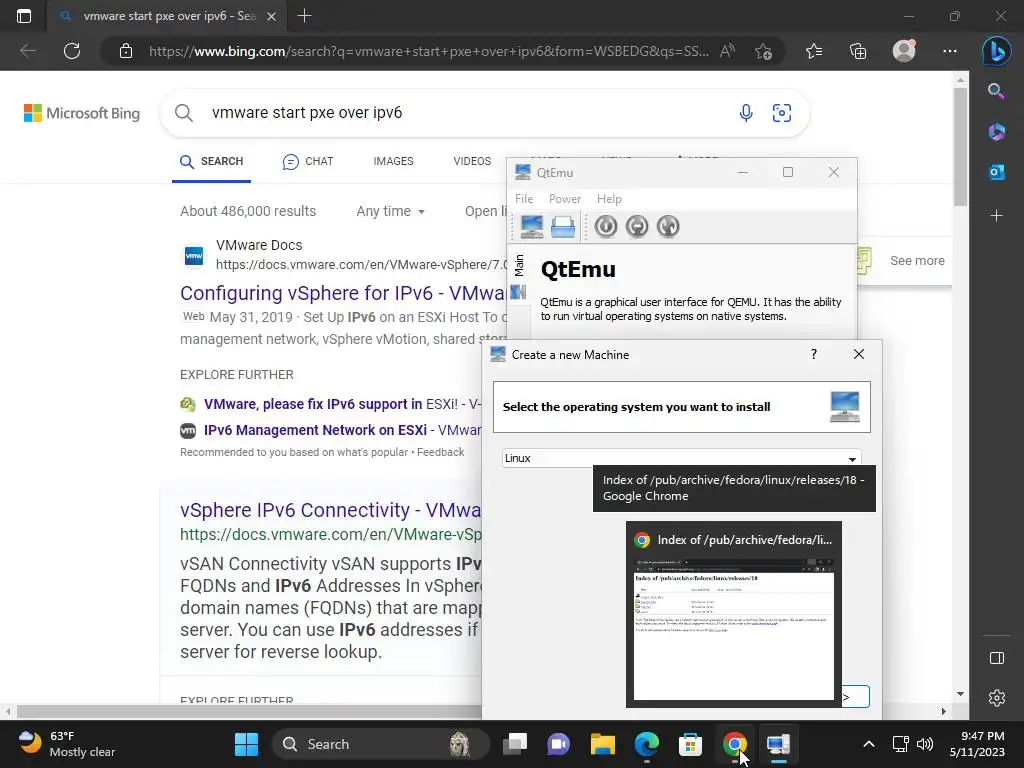Open Task View from the taskbar

(x=515, y=744)
